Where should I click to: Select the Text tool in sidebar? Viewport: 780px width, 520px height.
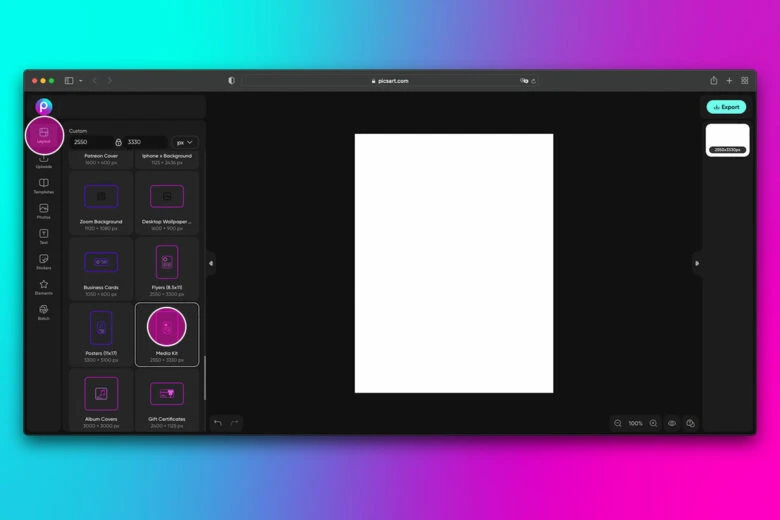(x=43, y=236)
